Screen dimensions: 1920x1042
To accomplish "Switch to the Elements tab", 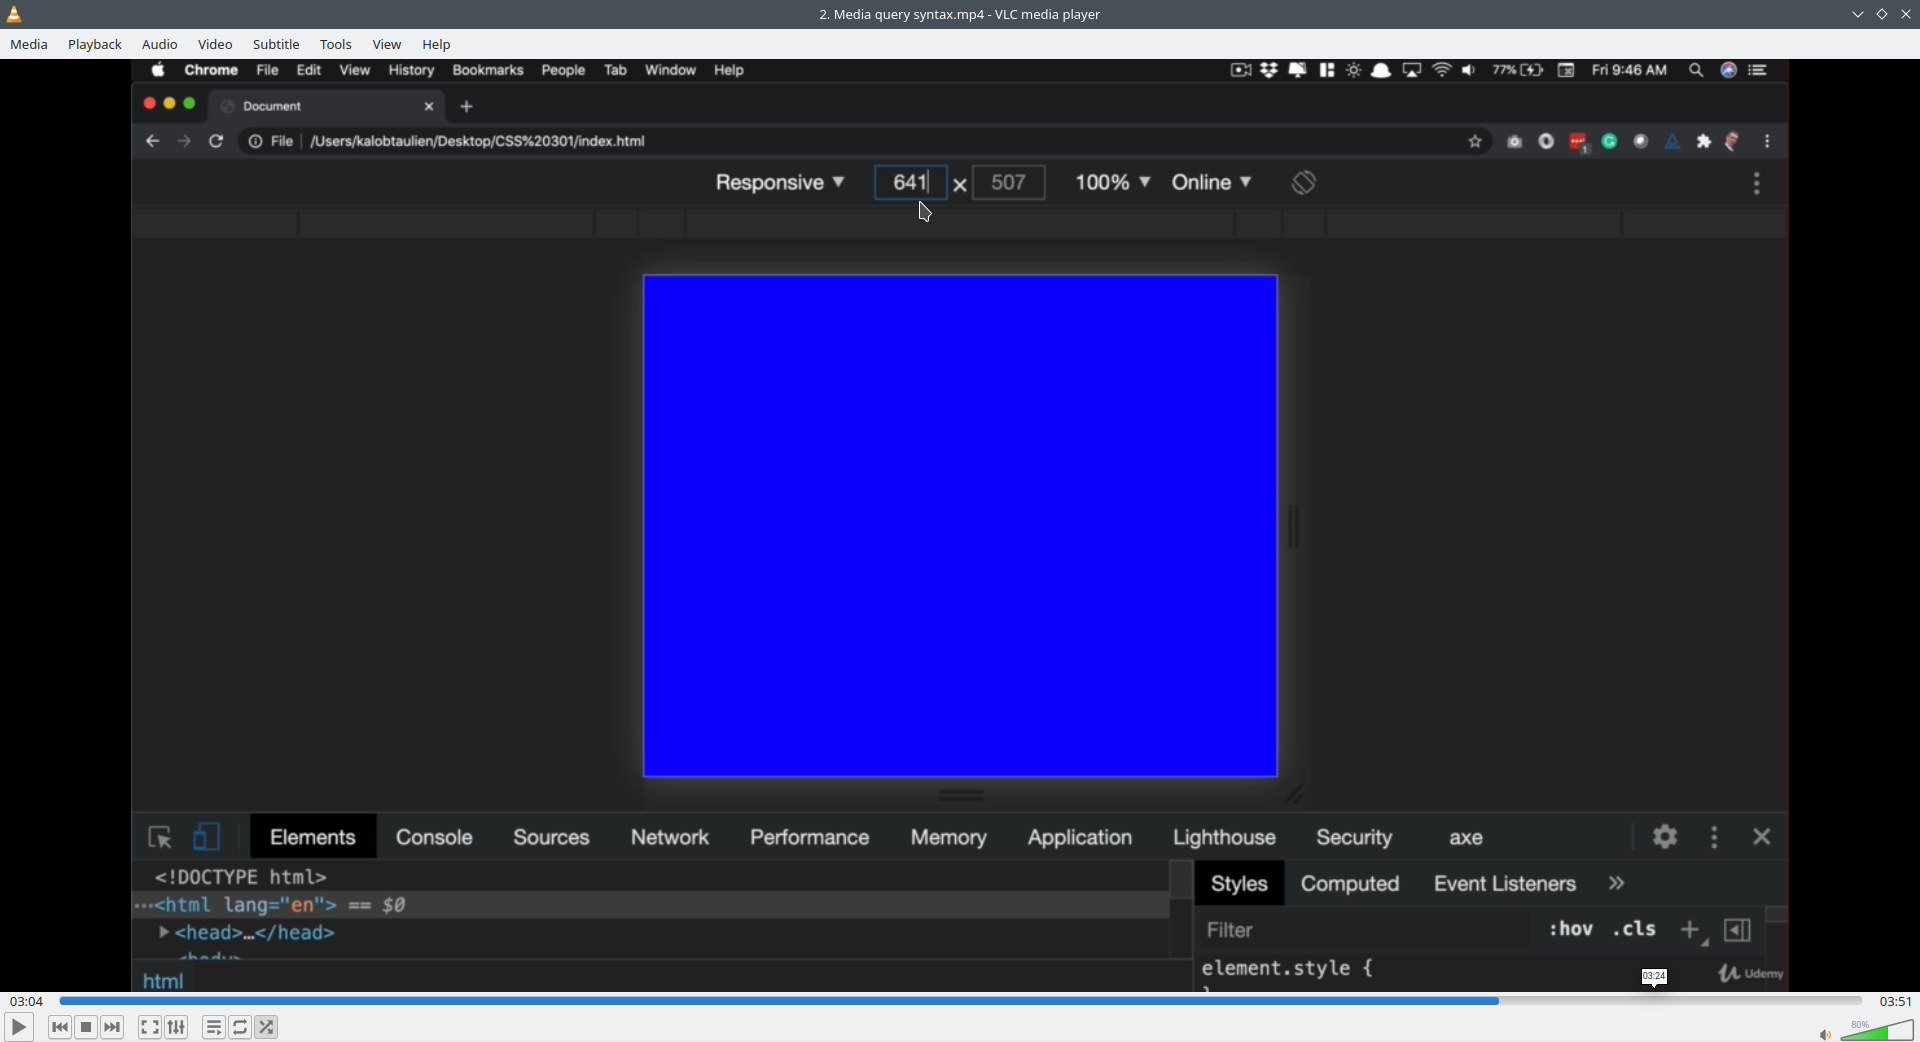I will pyautogui.click(x=313, y=837).
